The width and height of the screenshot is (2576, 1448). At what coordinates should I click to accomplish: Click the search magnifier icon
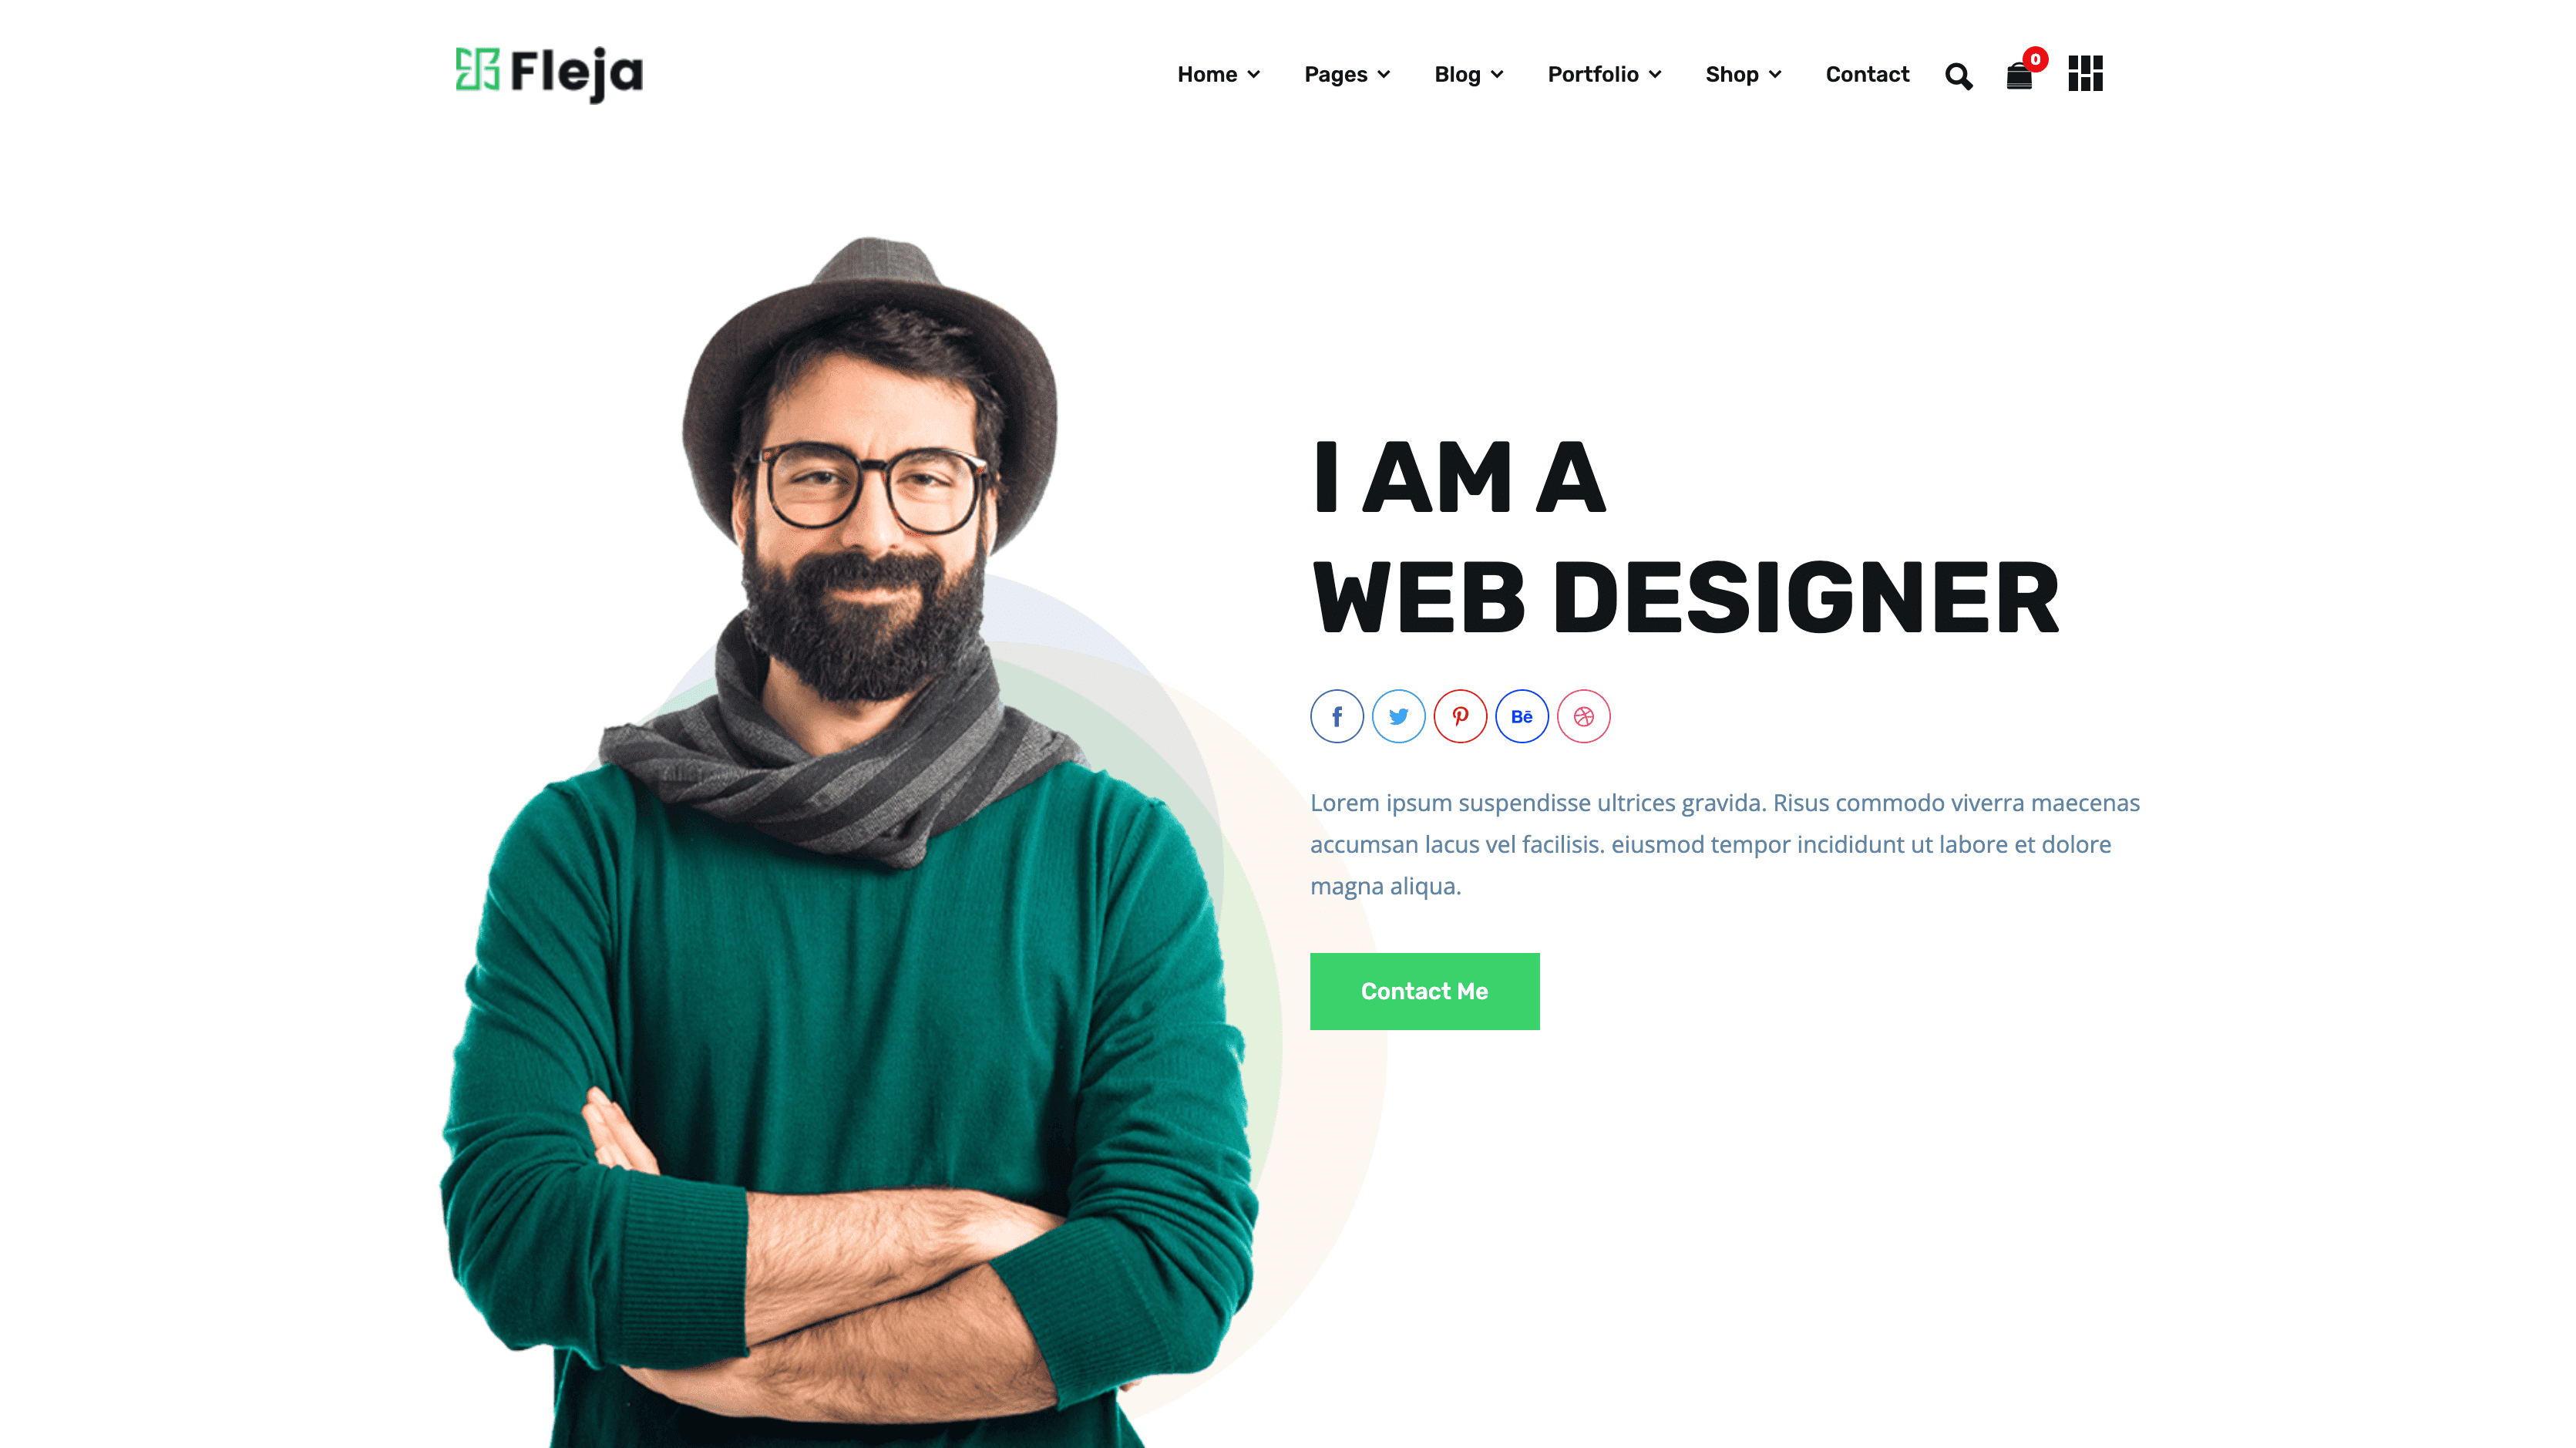[1959, 74]
